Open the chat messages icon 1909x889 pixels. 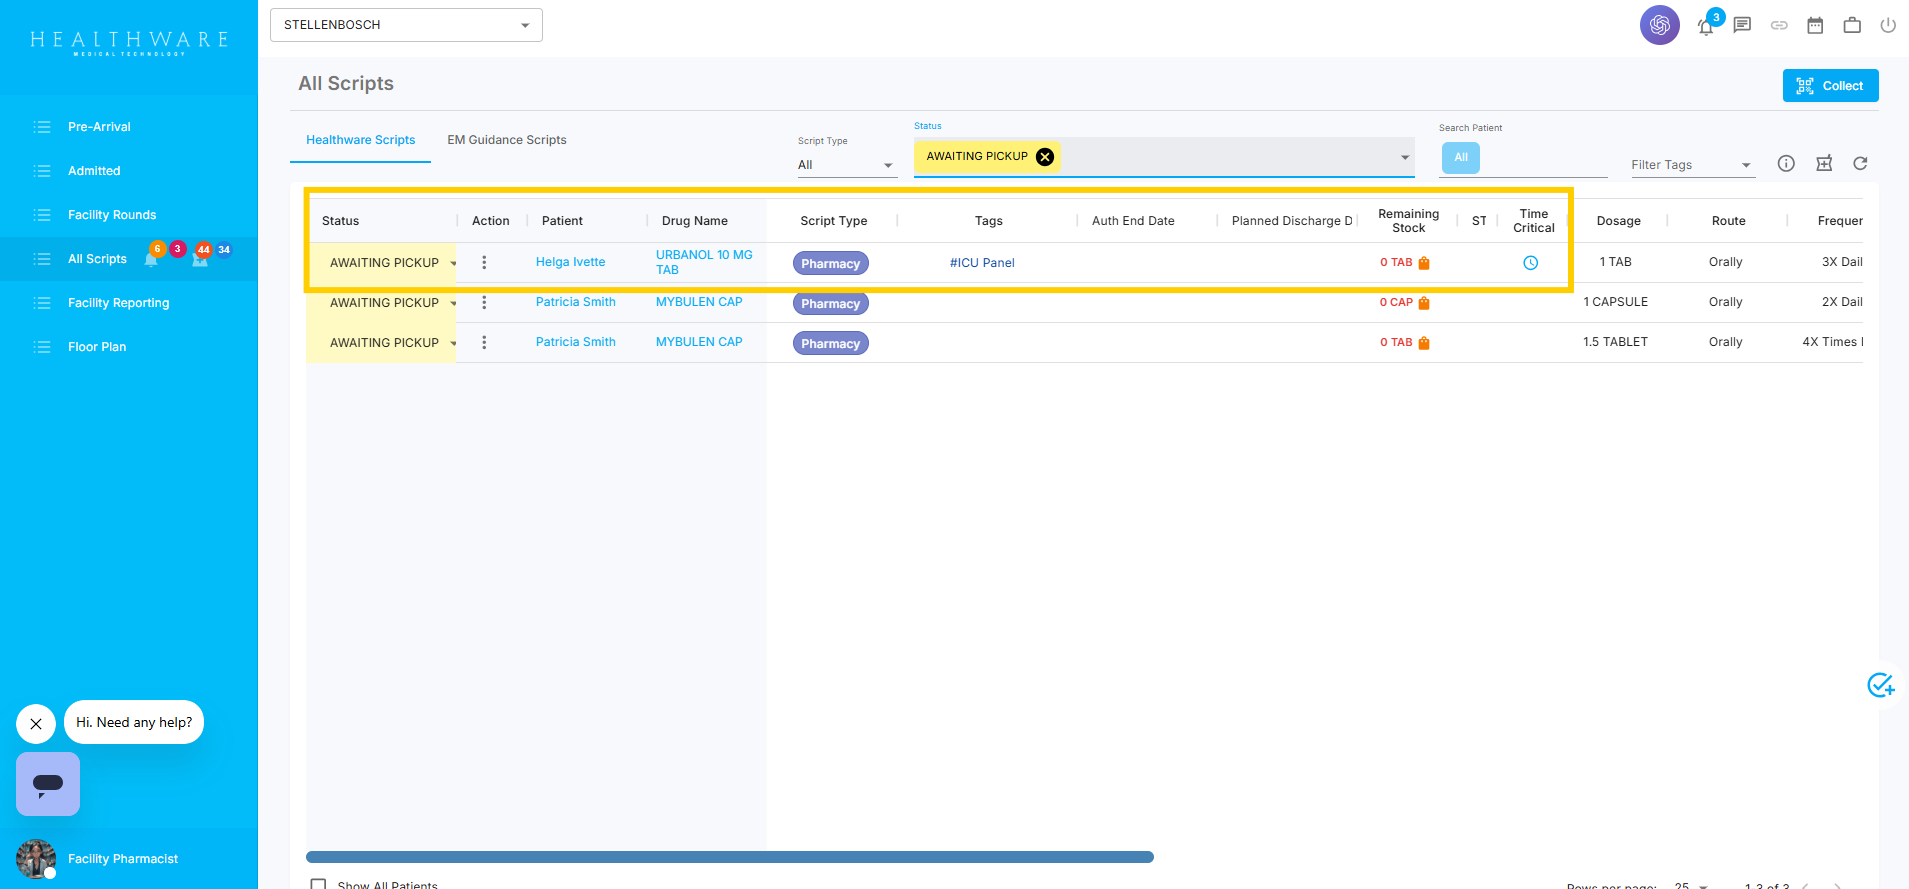coord(1742,25)
